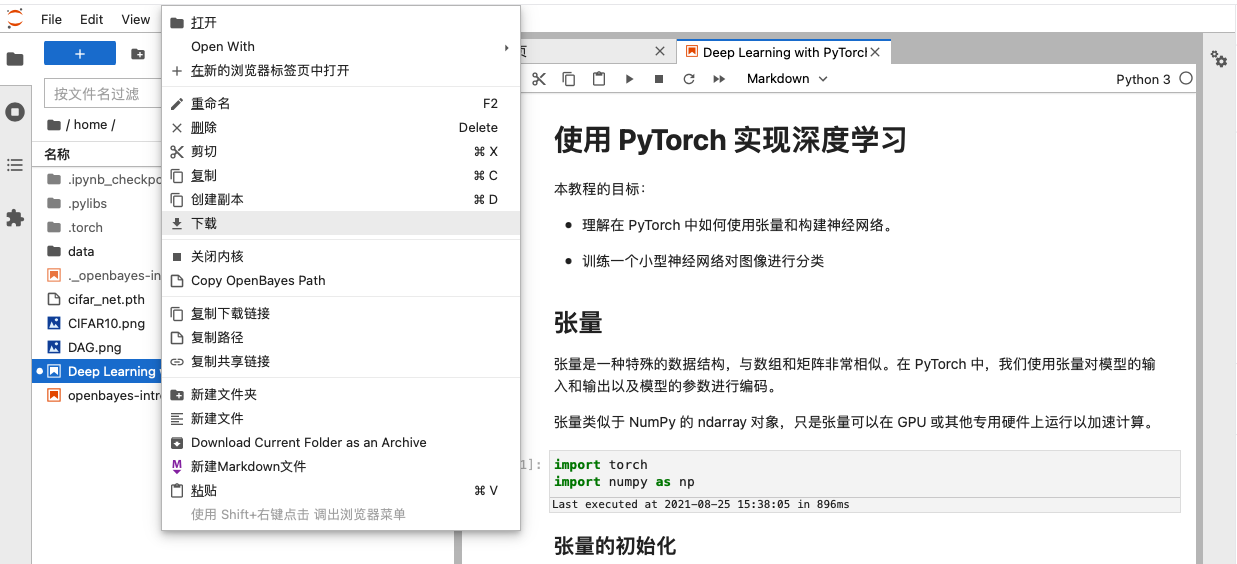Viewport: 1237px width, 564px height.
Task: Click the paste cells clipboard icon in toolbar
Action: (x=599, y=79)
